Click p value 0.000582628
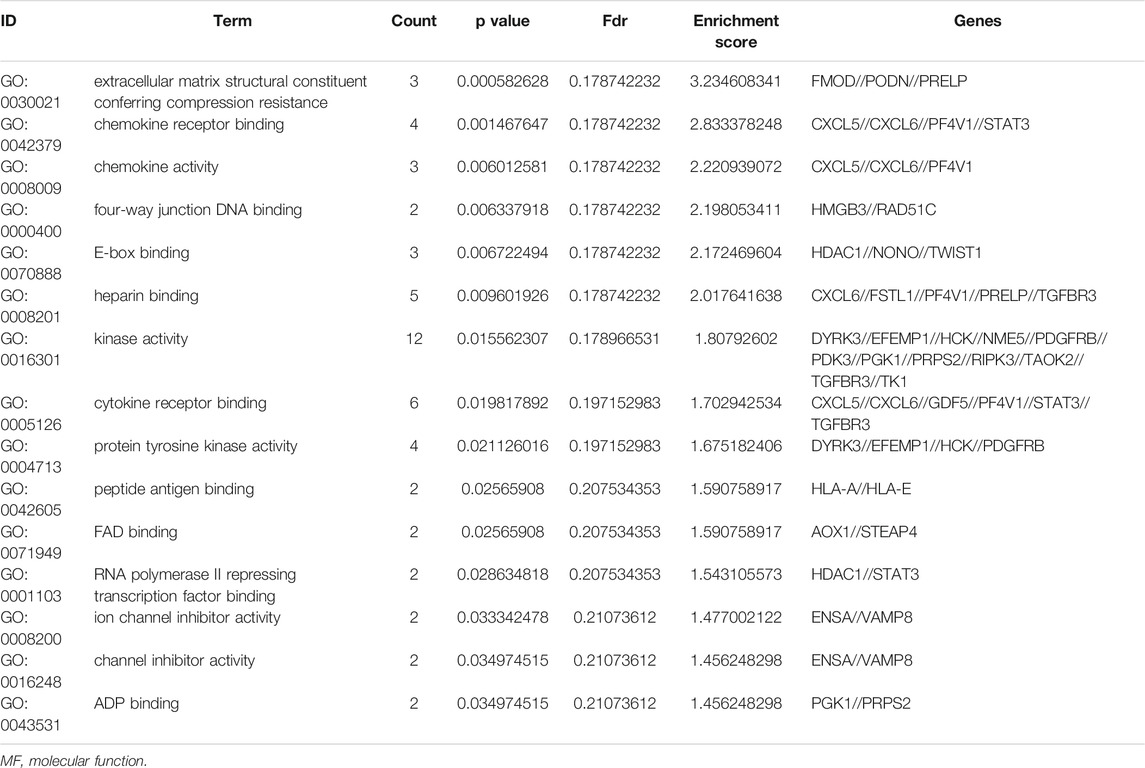This screenshot has height=768, width=1145. (502, 82)
